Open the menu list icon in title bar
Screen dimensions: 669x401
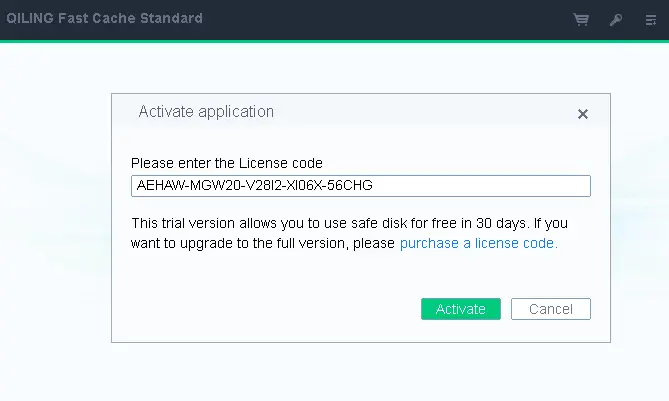[651, 19]
